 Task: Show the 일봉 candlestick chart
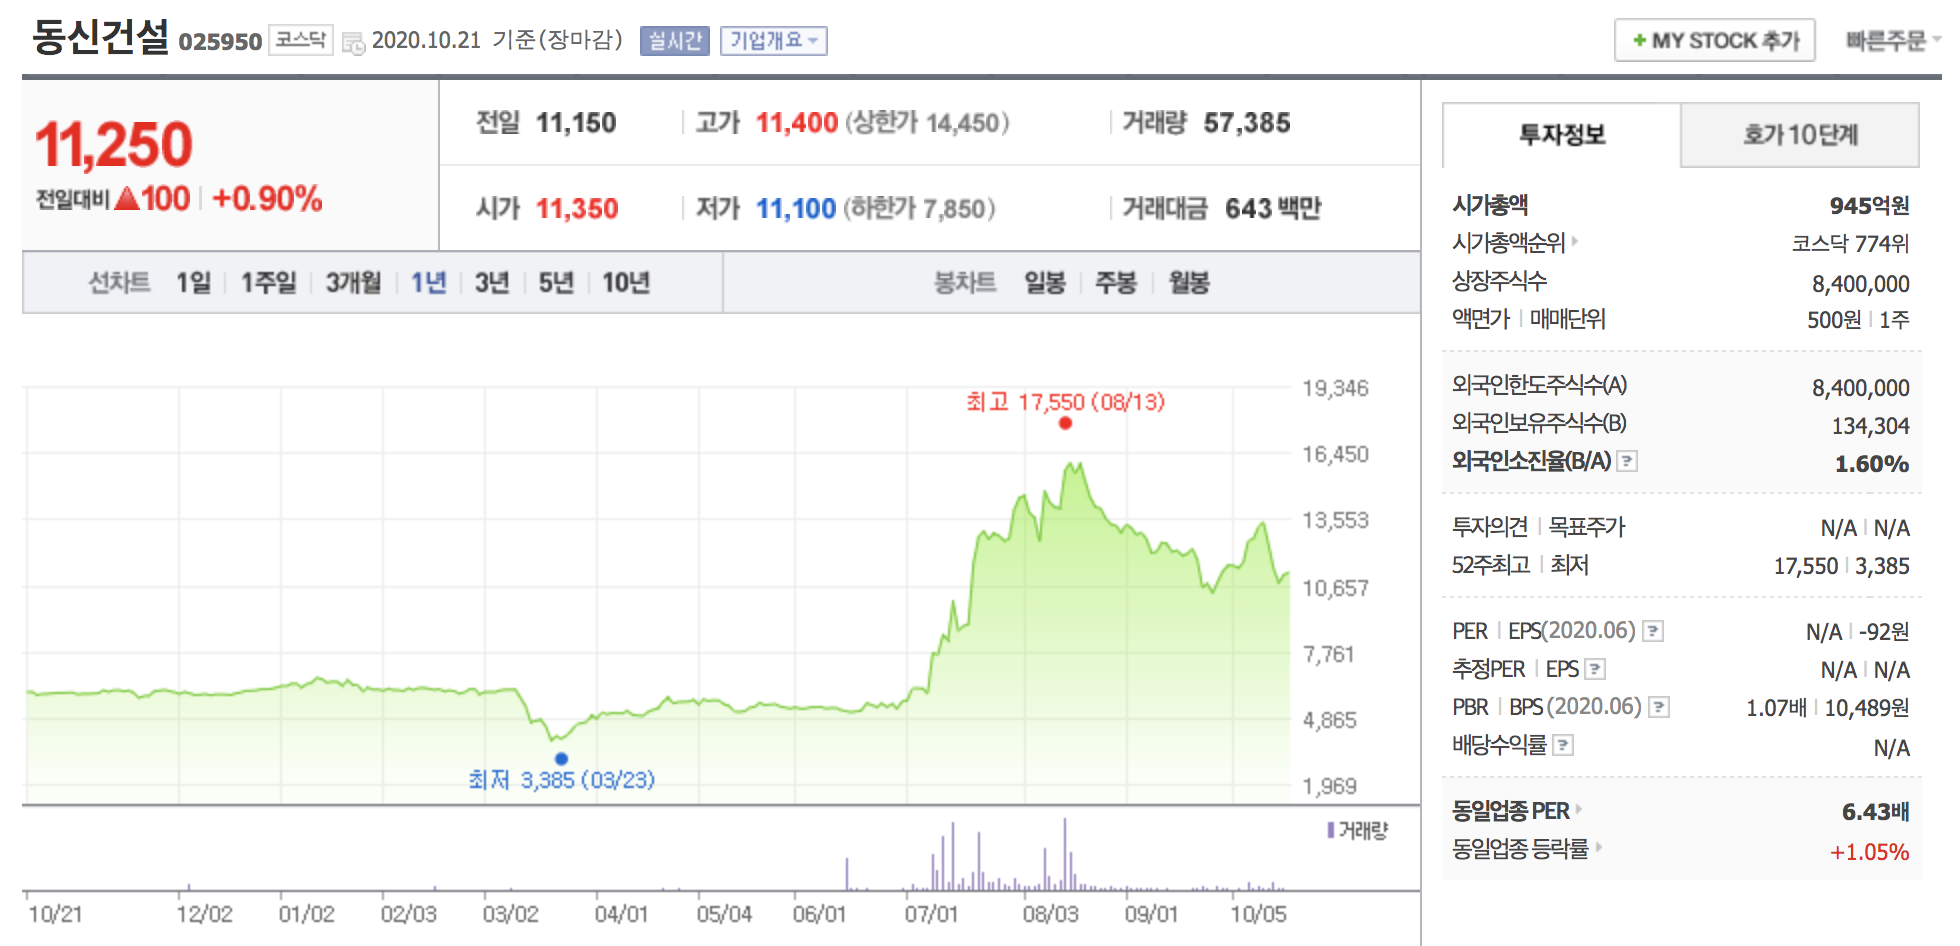coord(1045,283)
